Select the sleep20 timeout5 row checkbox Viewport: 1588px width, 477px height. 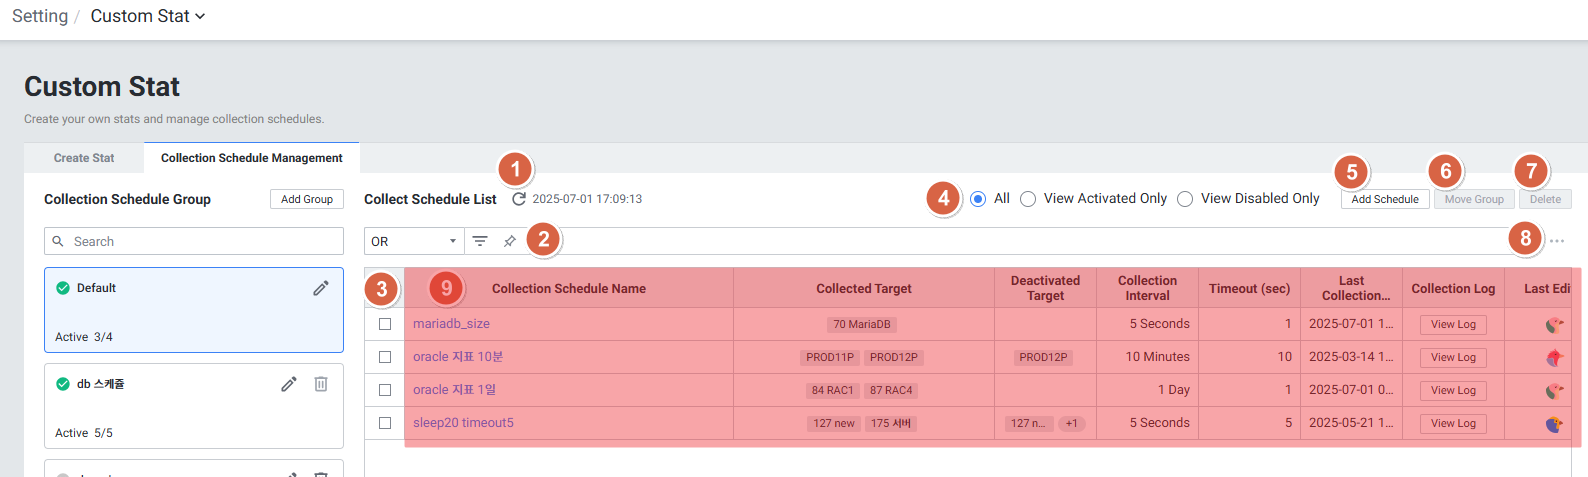(x=385, y=423)
